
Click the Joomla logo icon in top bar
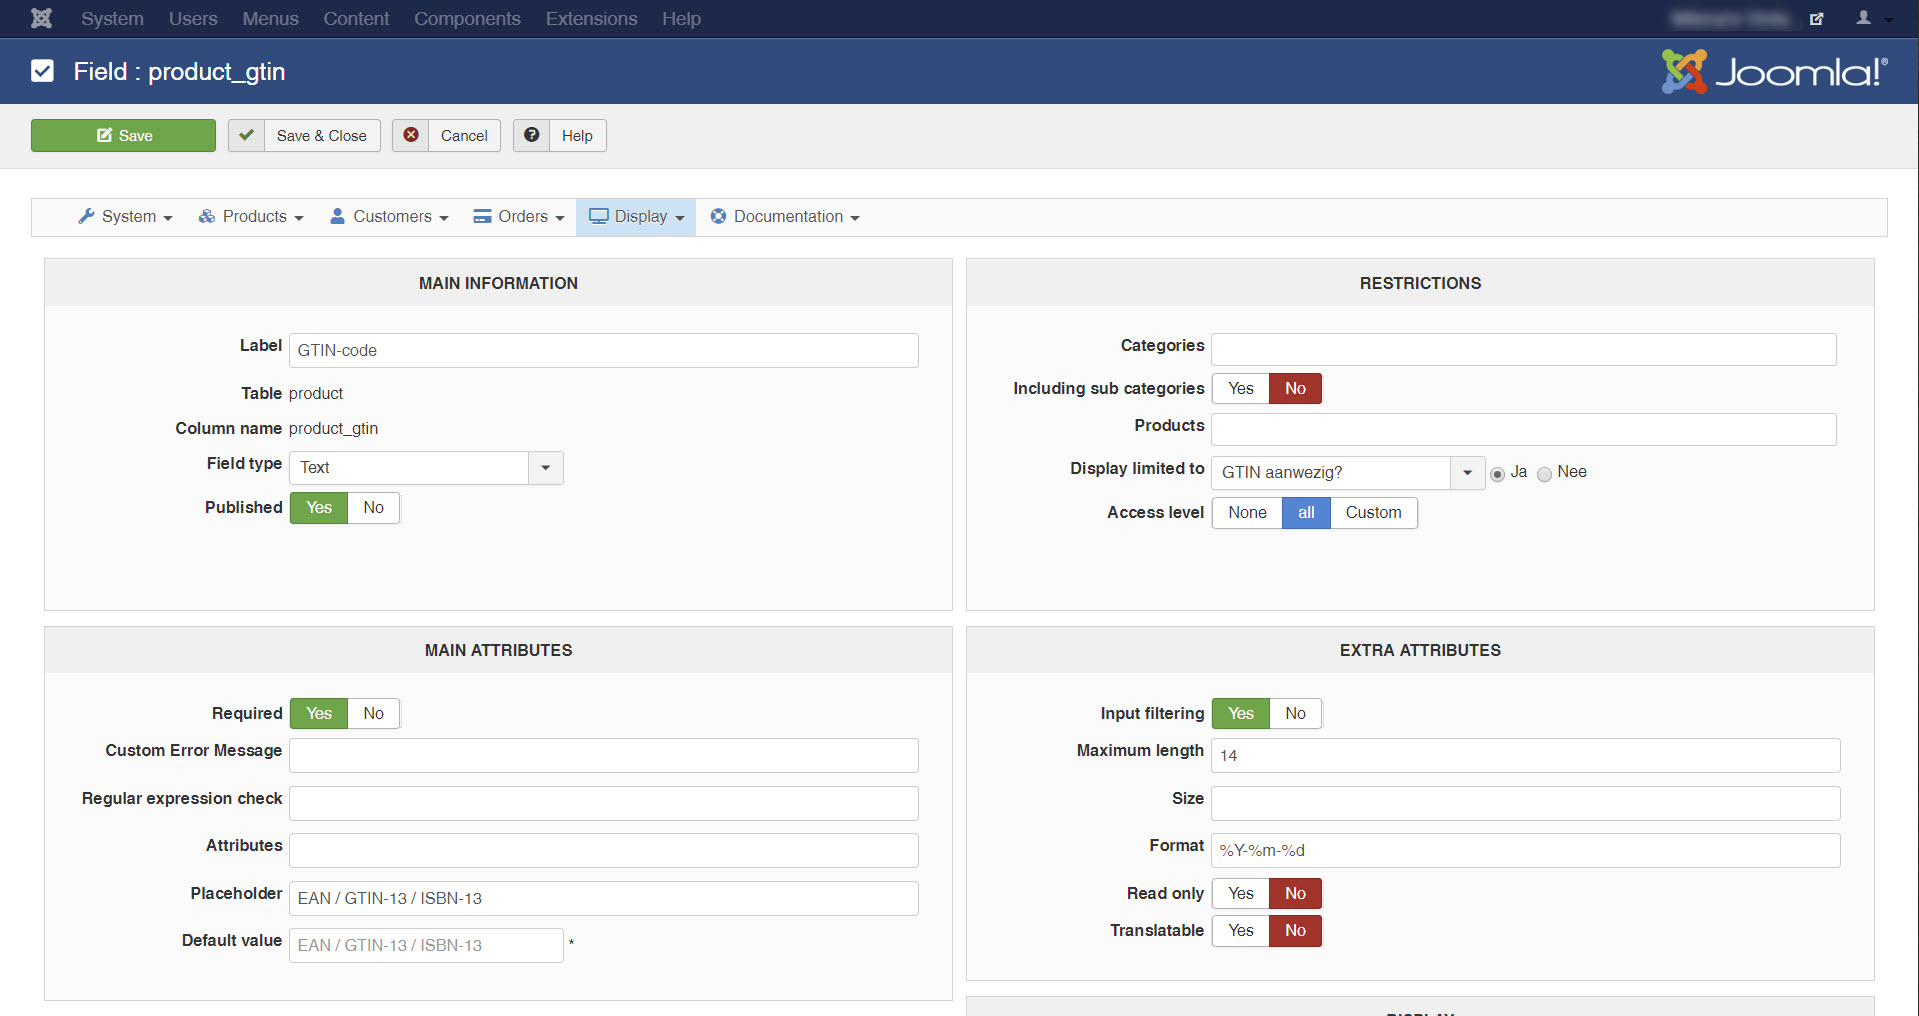click(41, 18)
